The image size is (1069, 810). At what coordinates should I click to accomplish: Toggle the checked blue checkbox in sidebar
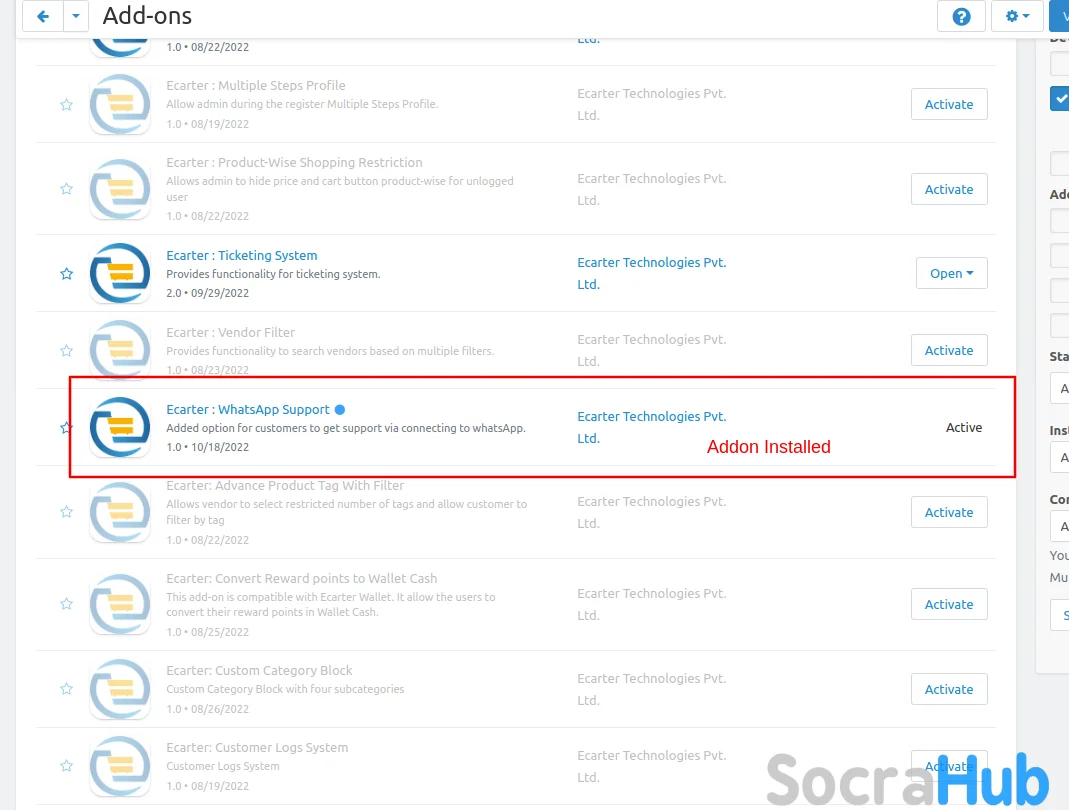coord(1059,98)
